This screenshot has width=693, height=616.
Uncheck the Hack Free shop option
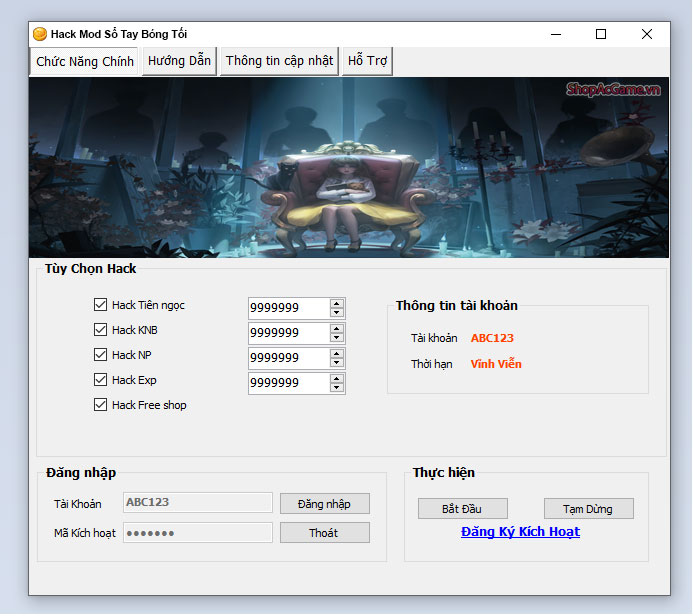coord(100,405)
